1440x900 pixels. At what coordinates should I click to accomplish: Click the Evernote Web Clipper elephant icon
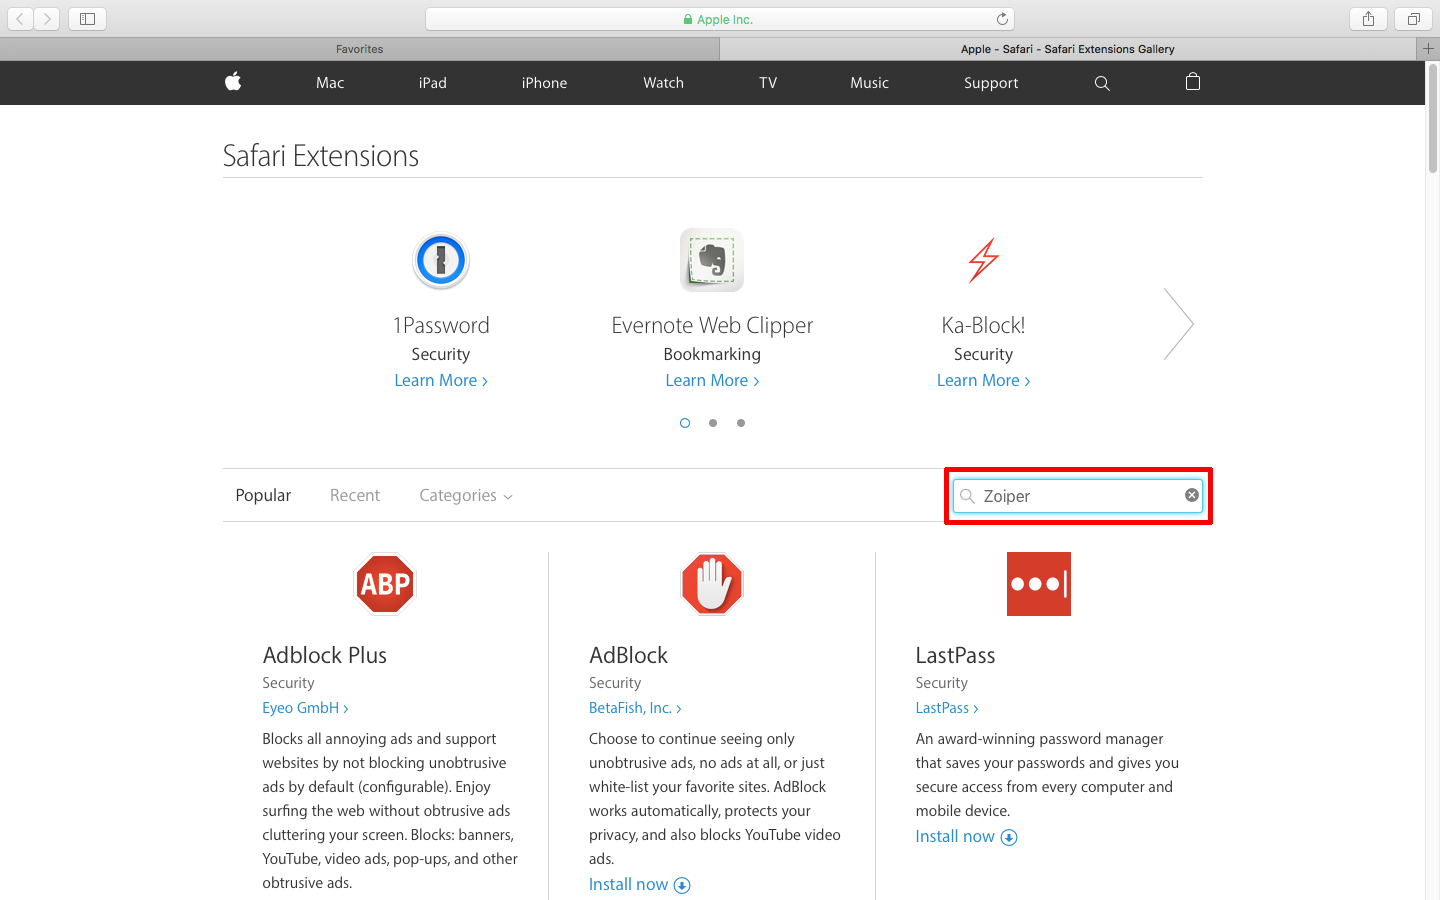pyautogui.click(x=712, y=260)
